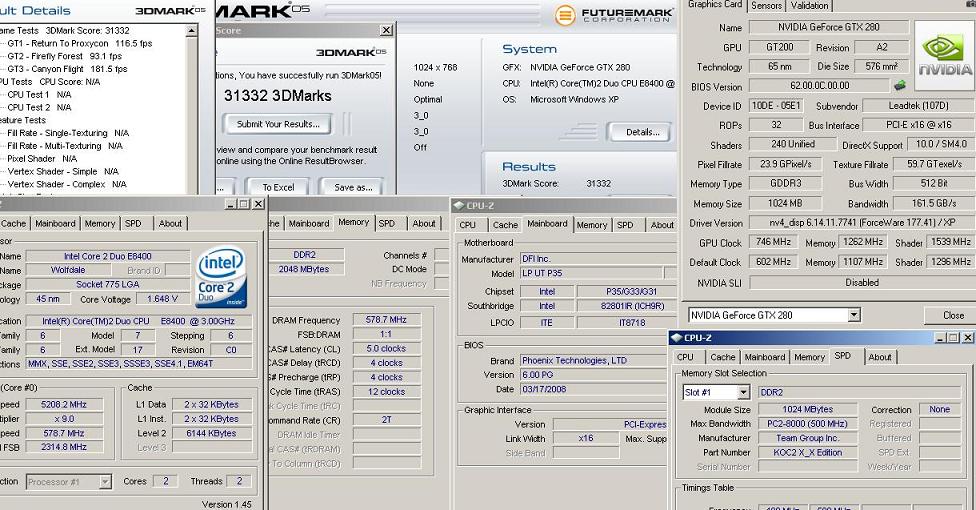Click the BIOS save chip icon in GPU-Z
Image resolution: width=976 pixels, height=510 pixels.
tap(901, 85)
